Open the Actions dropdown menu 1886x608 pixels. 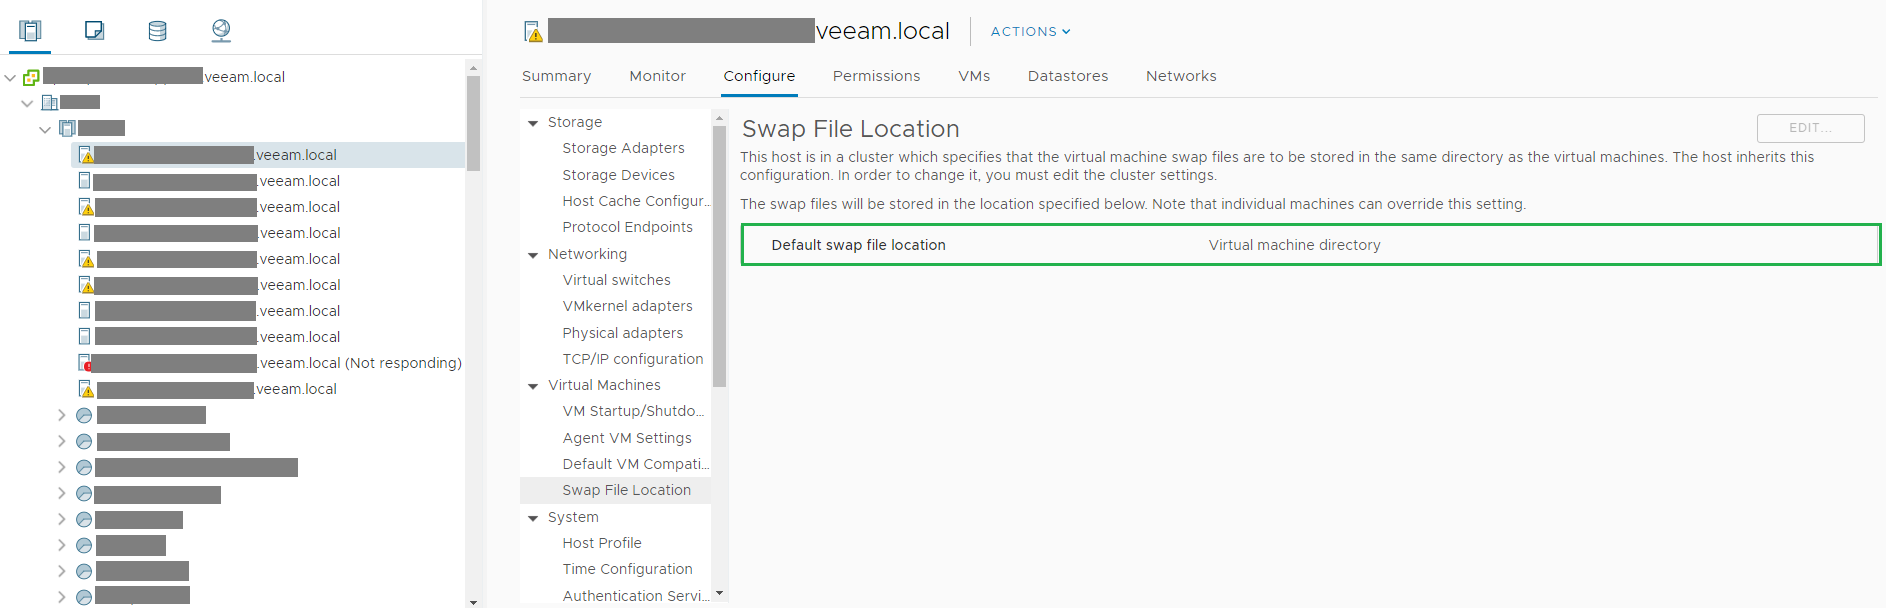(x=1030, y=32)
